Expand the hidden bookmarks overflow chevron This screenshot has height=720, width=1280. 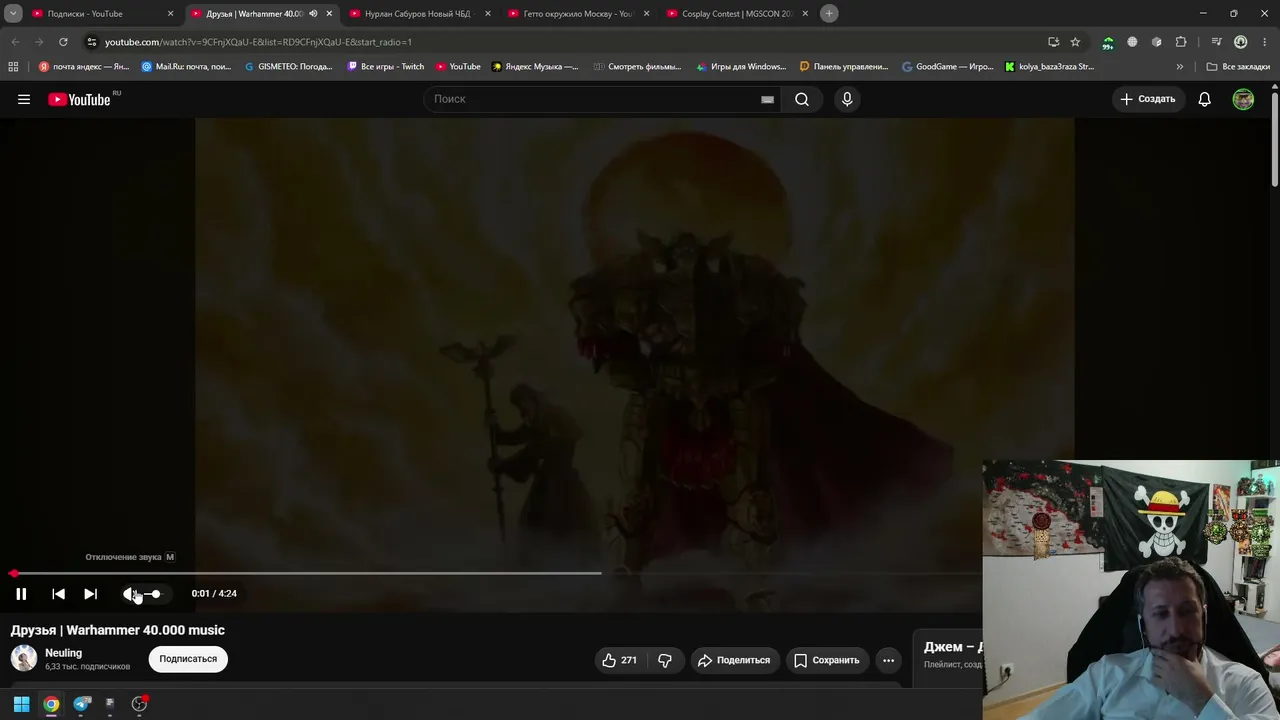[x=1180, y=67]
